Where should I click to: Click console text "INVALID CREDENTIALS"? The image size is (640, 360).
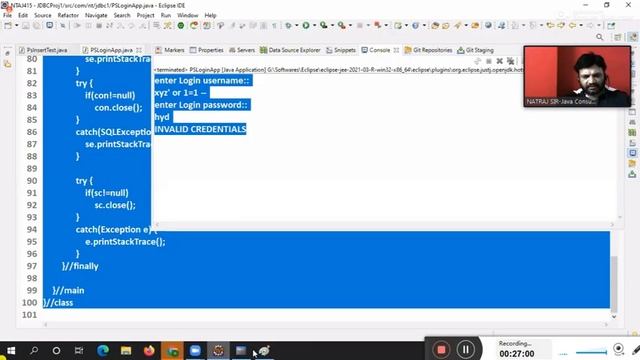pos(200,129)
